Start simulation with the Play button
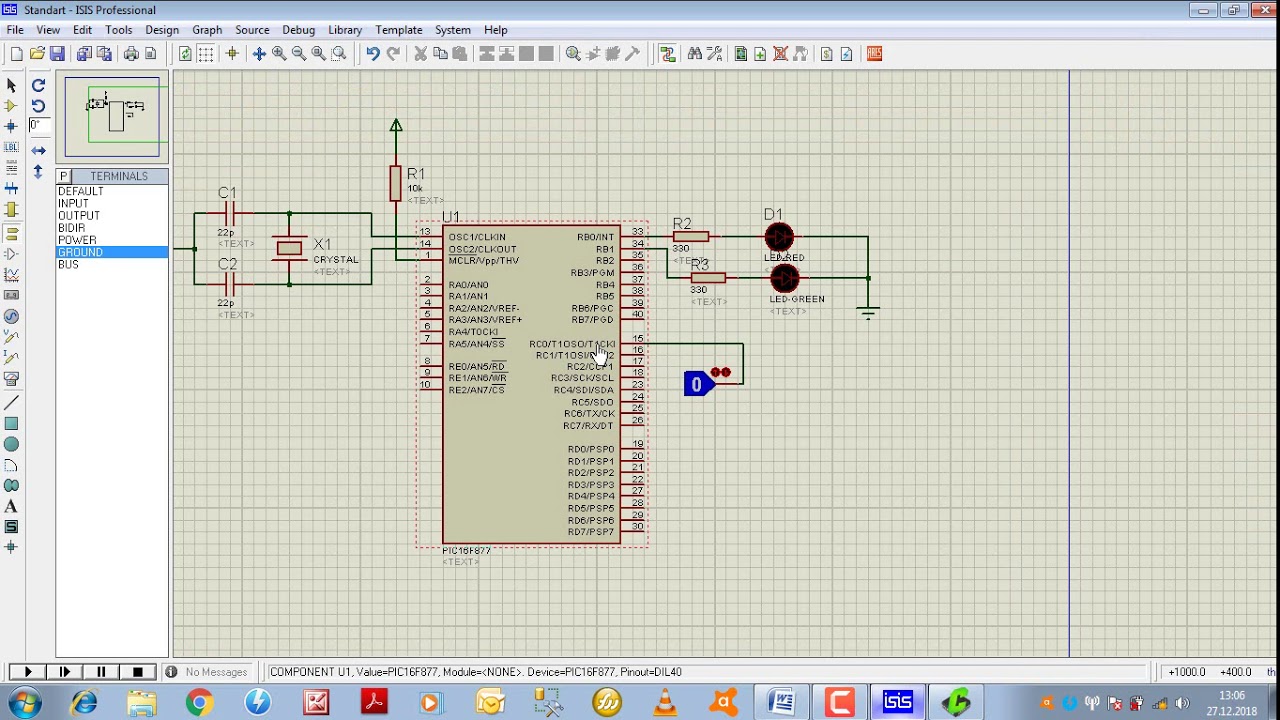This screenshot has height=720, width=1280. [x=28, y=672]
